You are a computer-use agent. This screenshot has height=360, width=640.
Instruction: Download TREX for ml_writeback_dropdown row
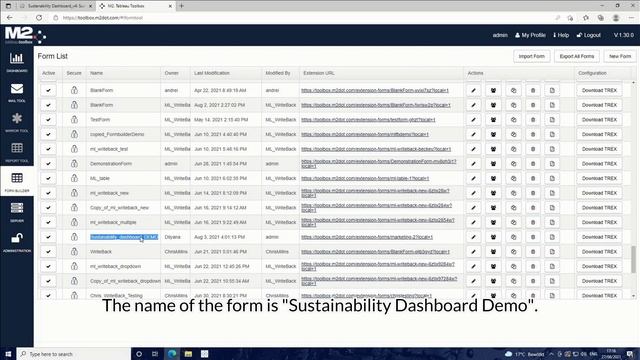point(599,266)
